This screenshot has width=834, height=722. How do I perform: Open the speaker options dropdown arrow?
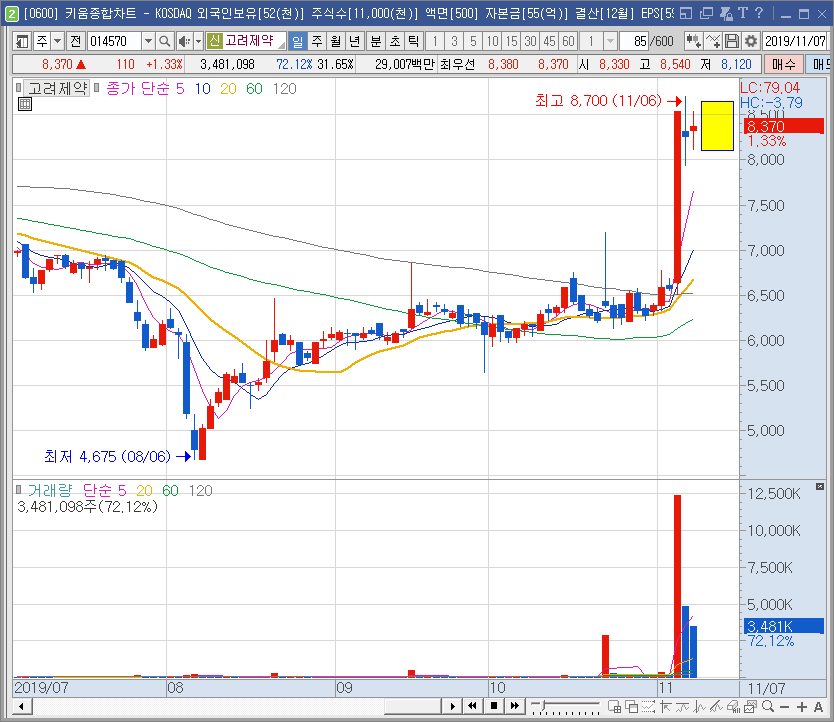198,41
